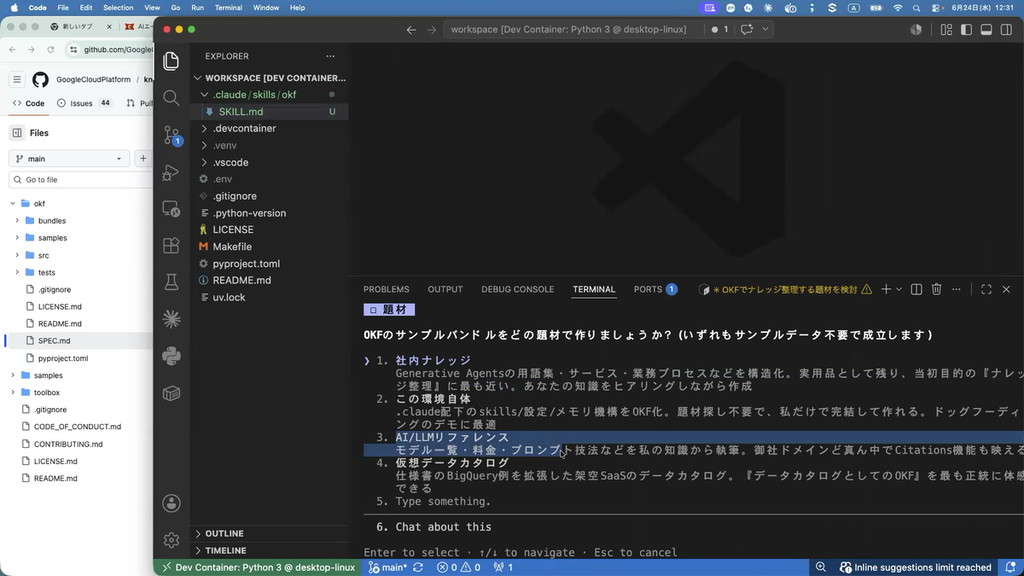Viewport: 1024px width, 576px height.
Task: Open Issues tab in GitHub window
Action: [84, 103]
